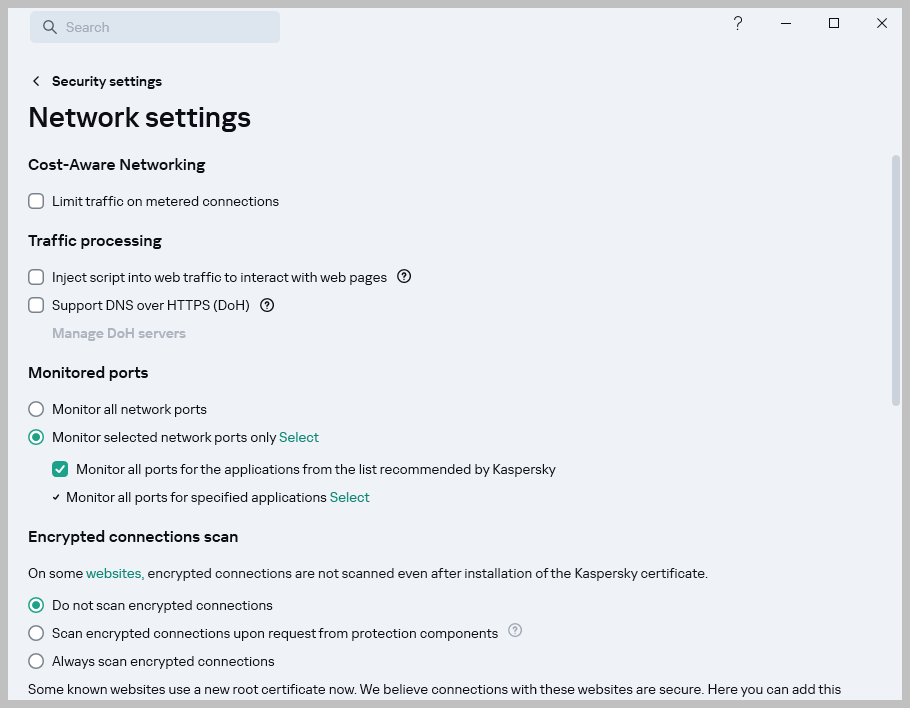The width and height of the screenshot is (910, 708).
Task: Maximize the Kaspersky settings window
Action: (x=834, y=23)
